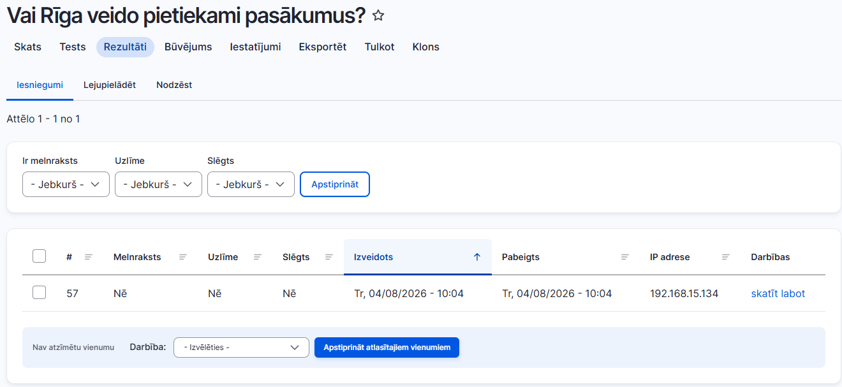Select the Iesniegumi sub-tab

pos(40,85)
